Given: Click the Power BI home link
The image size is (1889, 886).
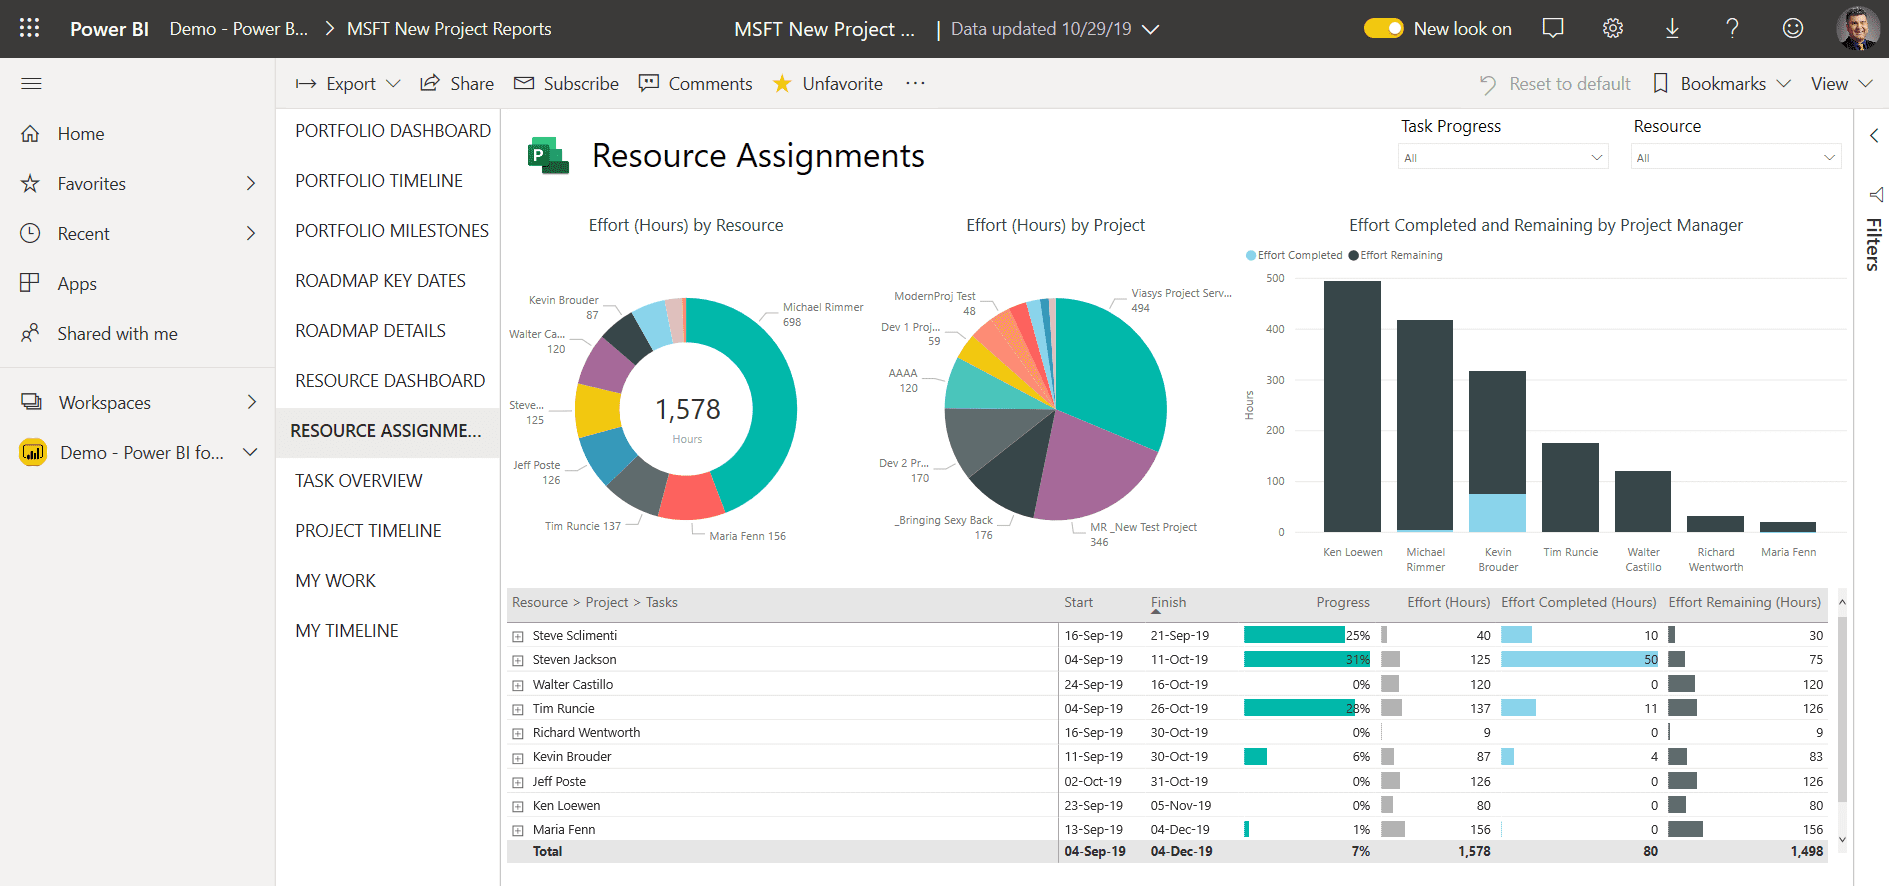Looking at the screenshot, I should 109,29.
